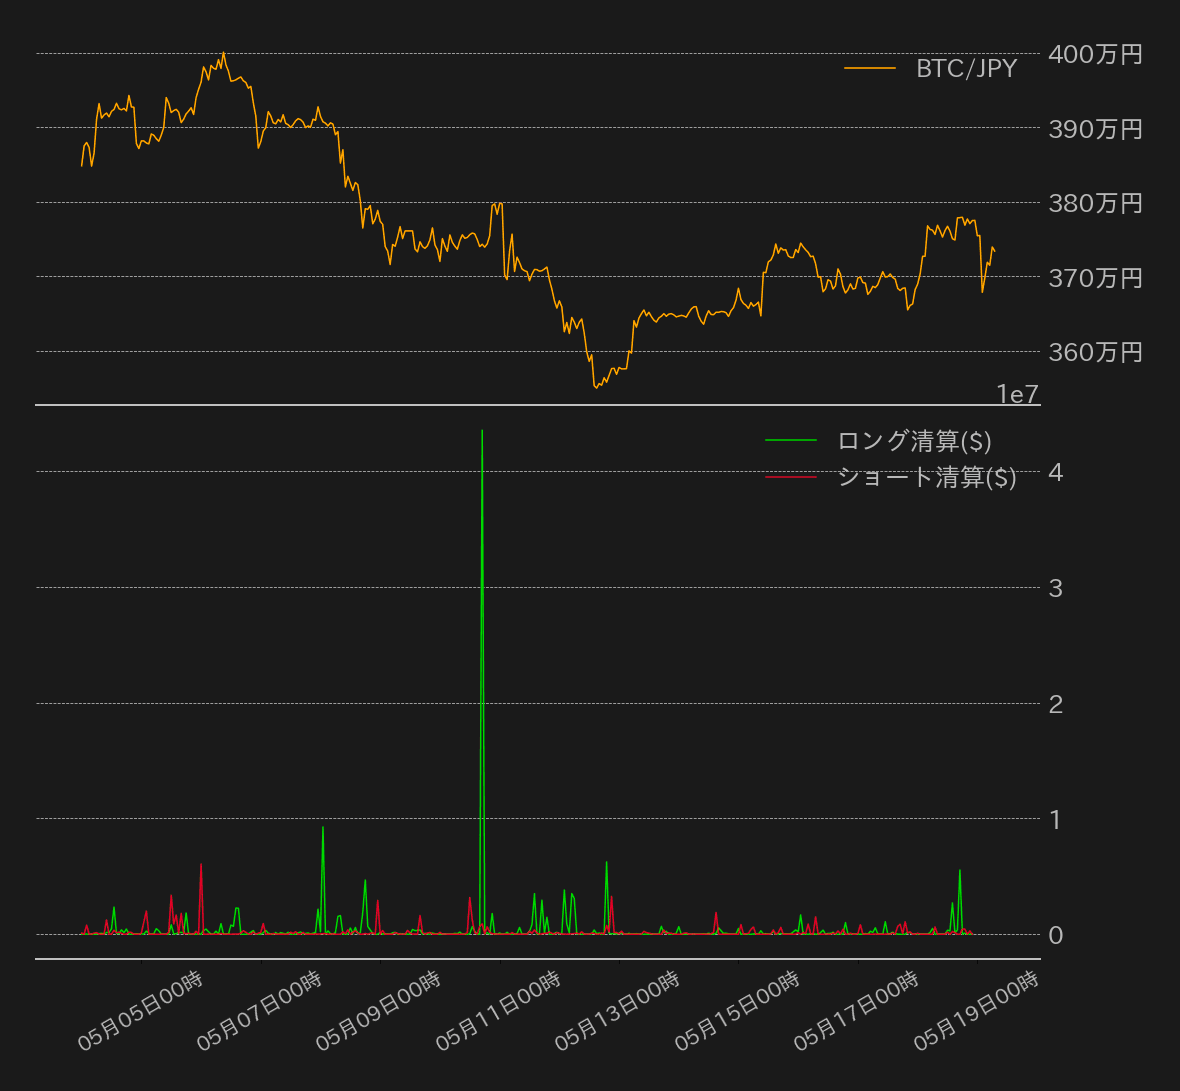The image size is (1180, 1091).
Task: Click the ショート清算($) legend label
Action: pos(926,477)
